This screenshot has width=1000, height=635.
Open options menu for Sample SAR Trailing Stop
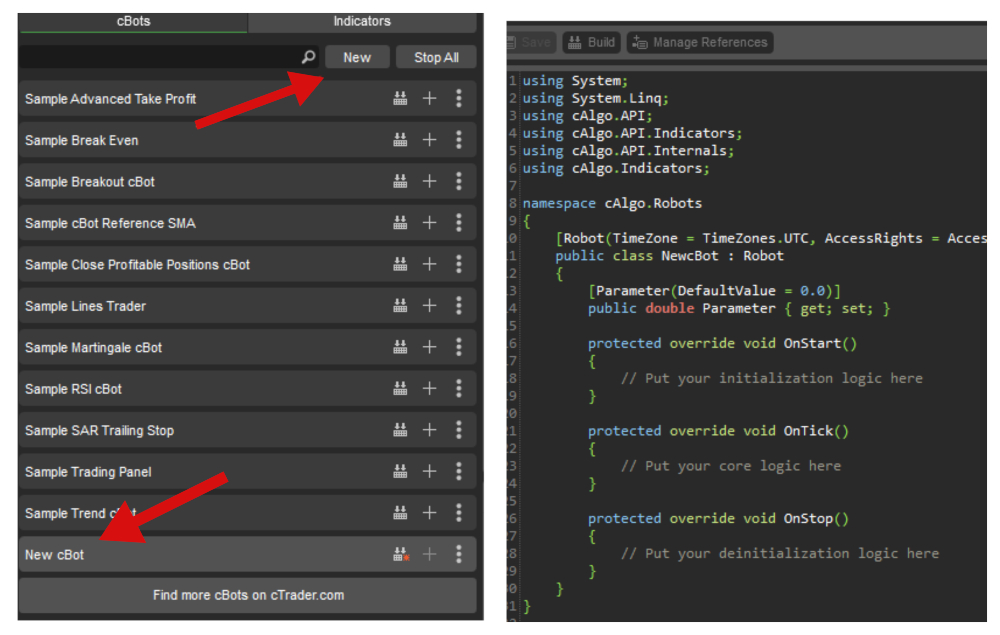click(x=459, y=430)
